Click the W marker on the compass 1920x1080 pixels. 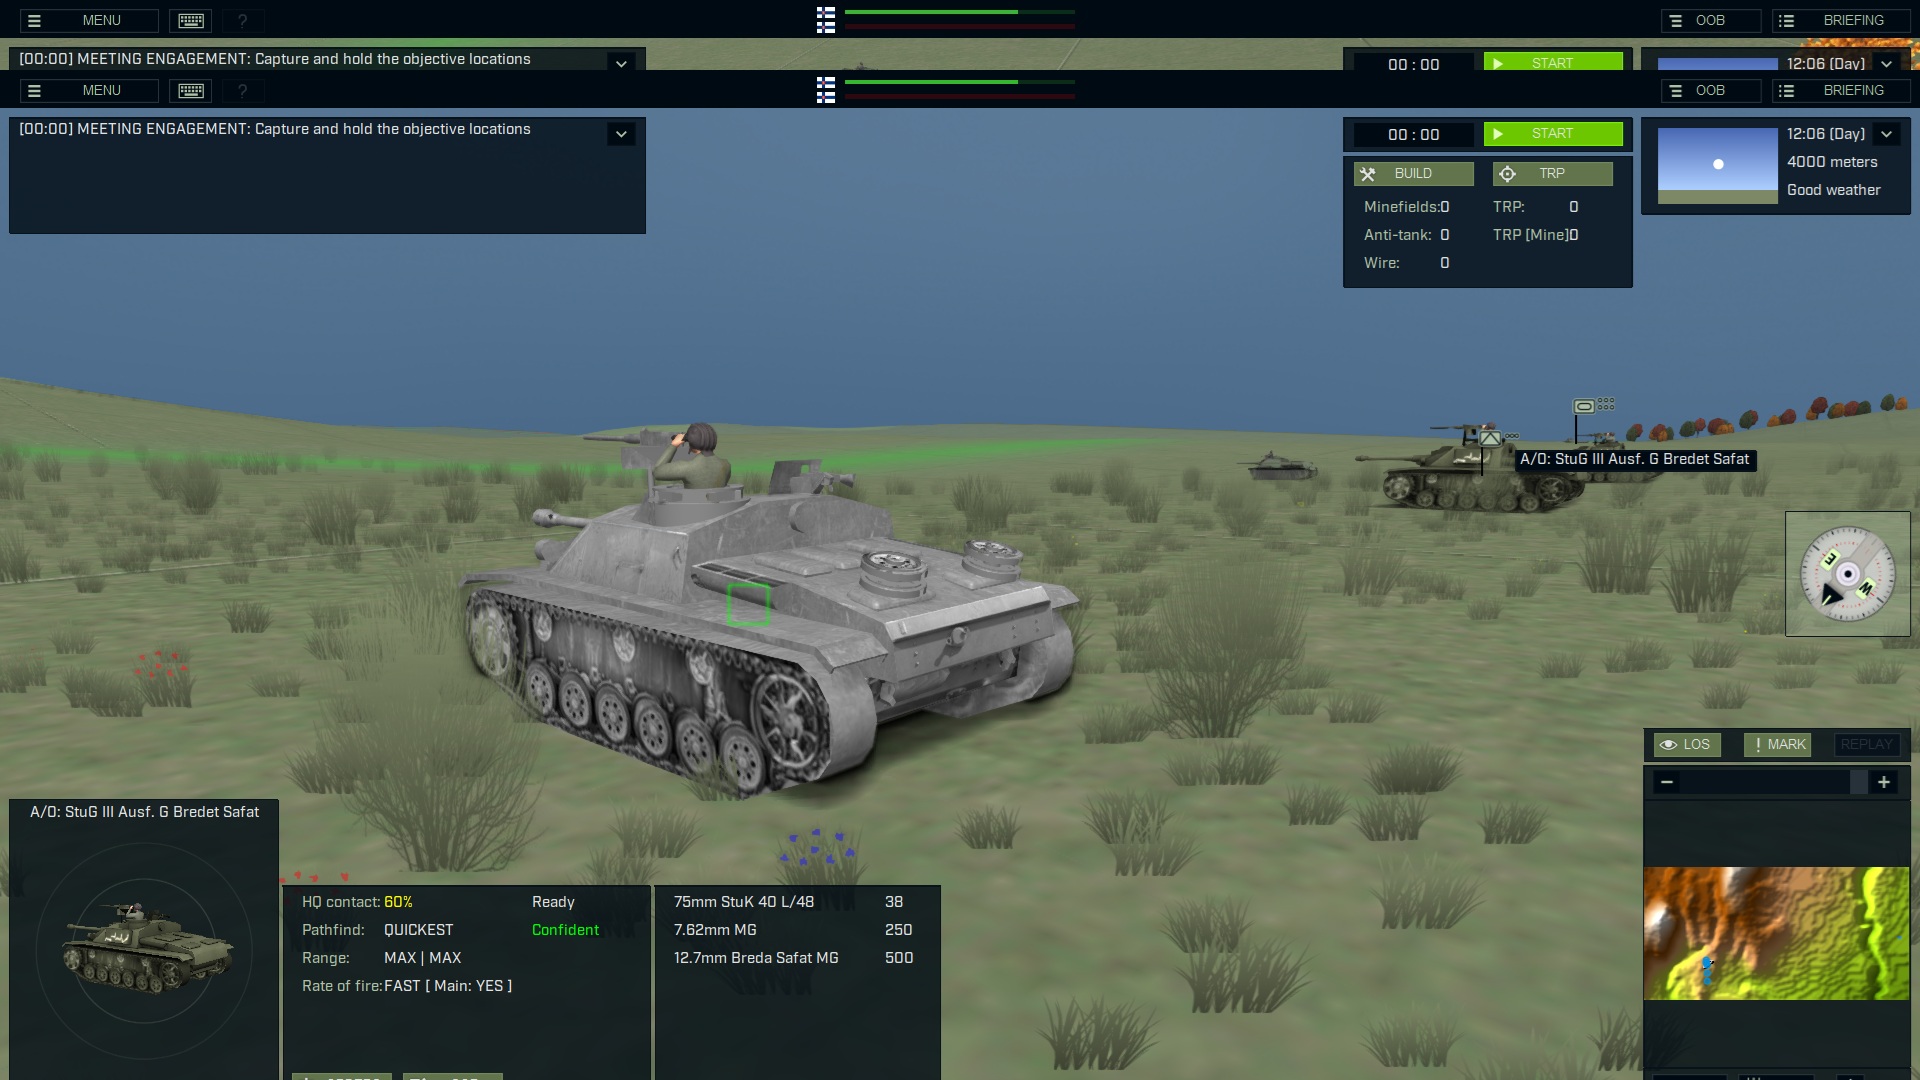point(1865,589)
